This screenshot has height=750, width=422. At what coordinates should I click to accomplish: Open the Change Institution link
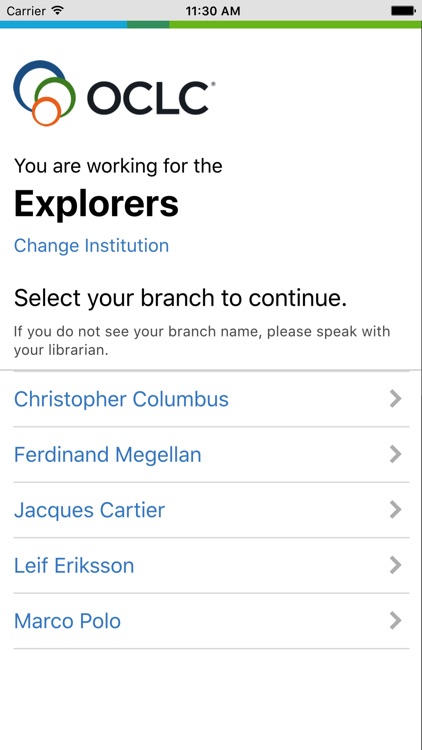[91, 245]
